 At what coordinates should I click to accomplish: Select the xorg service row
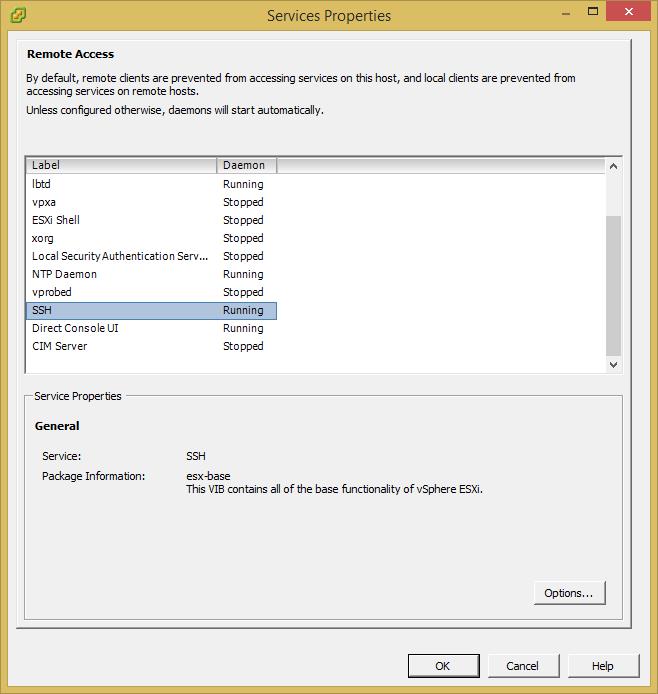click(151, 238)
